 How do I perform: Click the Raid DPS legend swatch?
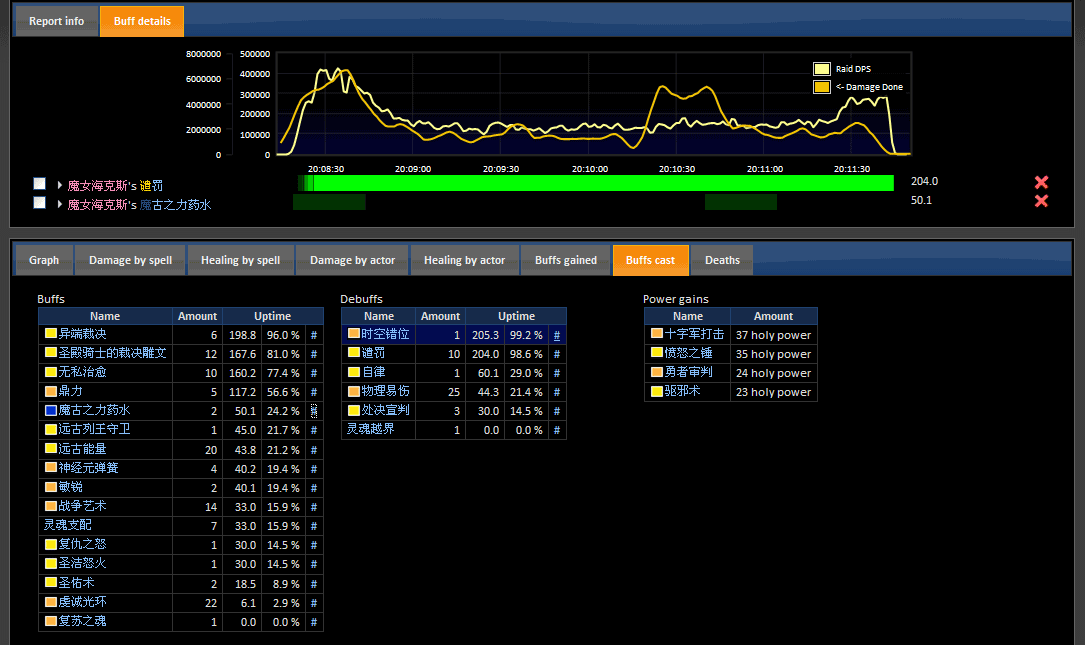[821, 69]
